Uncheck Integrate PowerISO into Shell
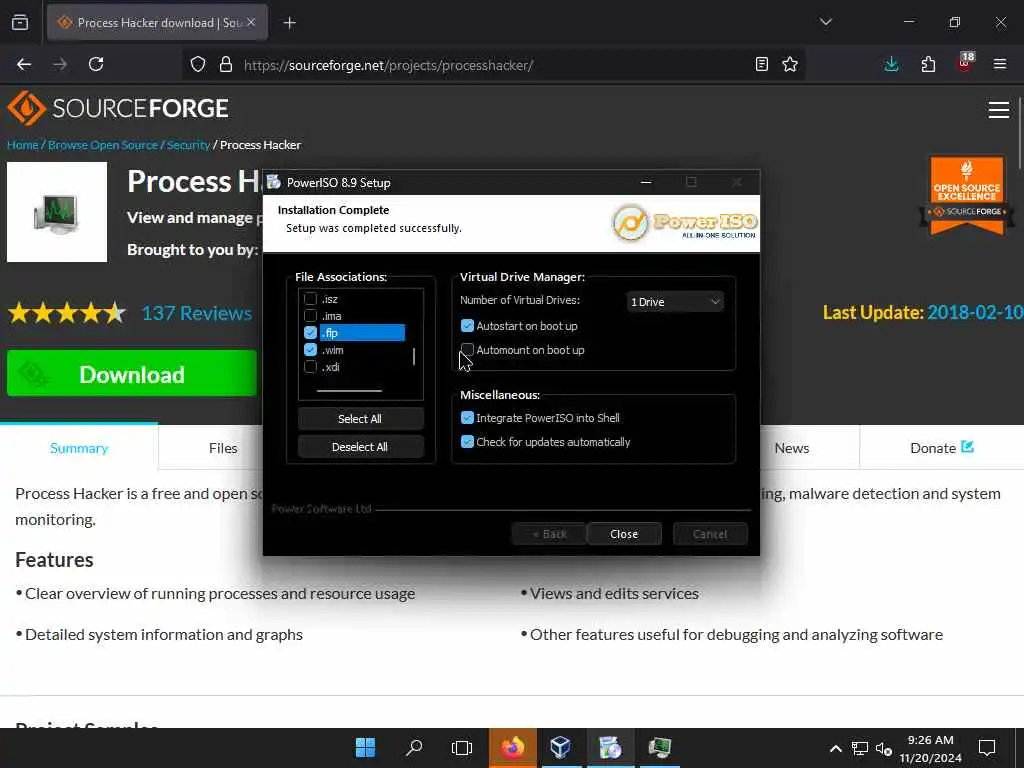The image size is (1024, 768). tap(468, 418)
